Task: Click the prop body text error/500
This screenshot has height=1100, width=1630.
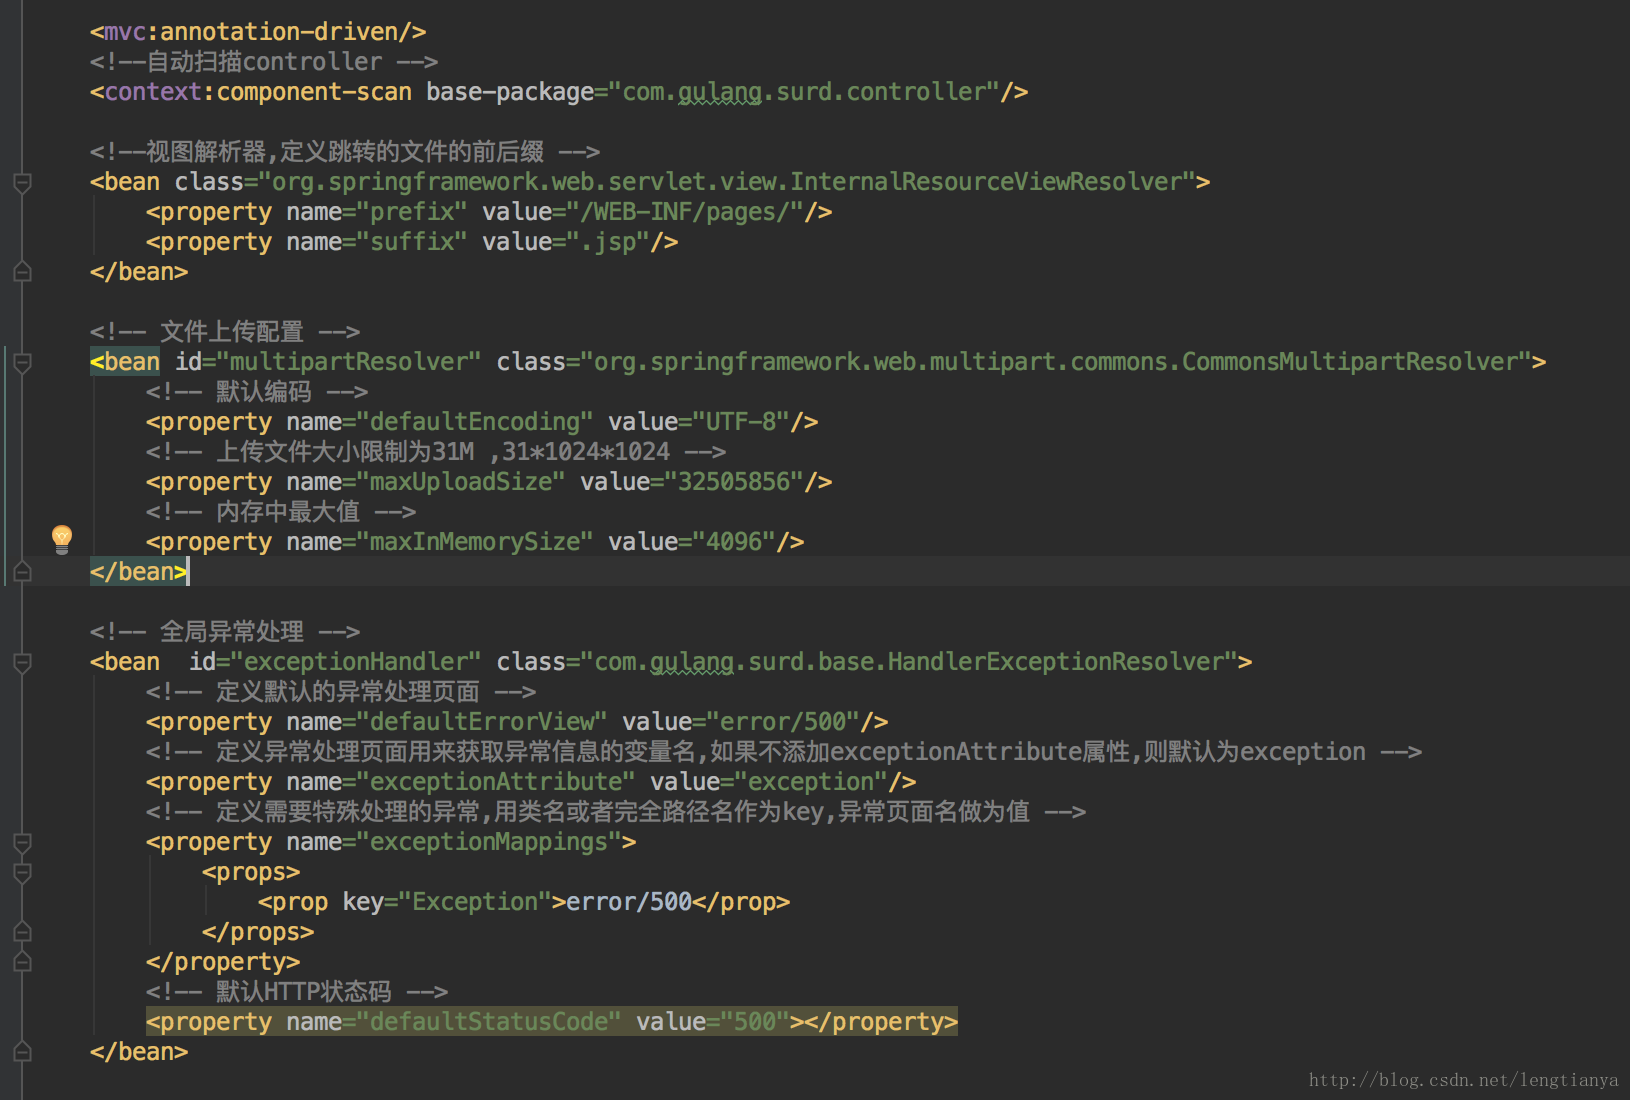Action: pyautogui.click(x=629, y=902)
